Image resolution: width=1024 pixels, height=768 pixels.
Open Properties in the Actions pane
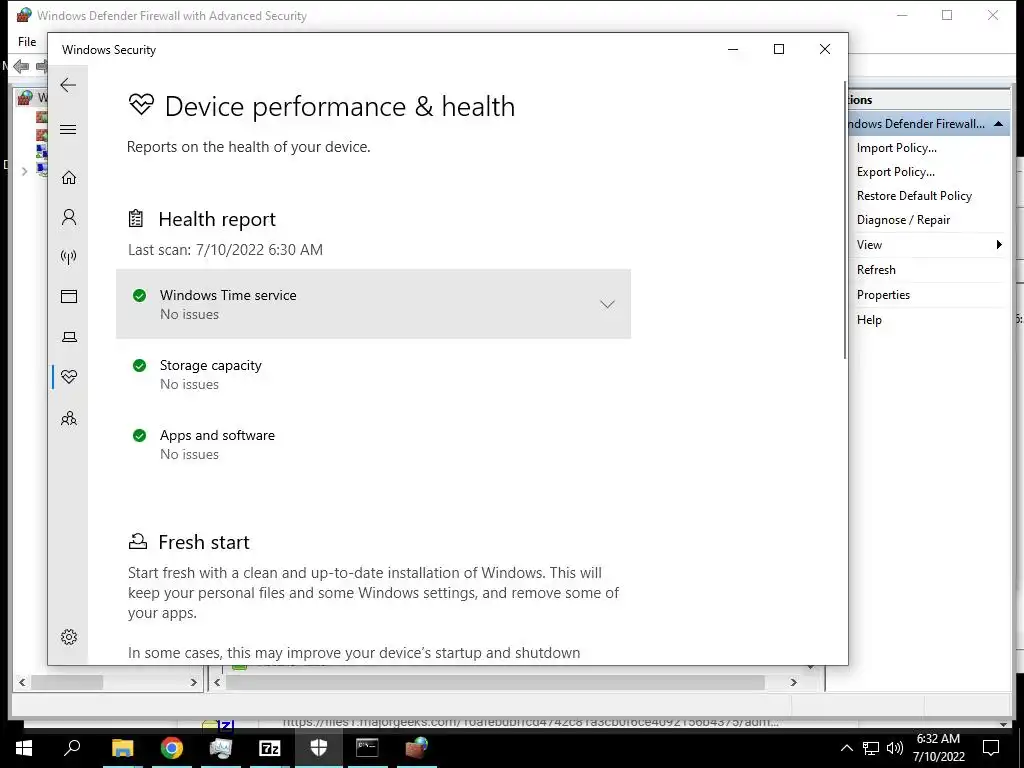[x=883, y=295]
